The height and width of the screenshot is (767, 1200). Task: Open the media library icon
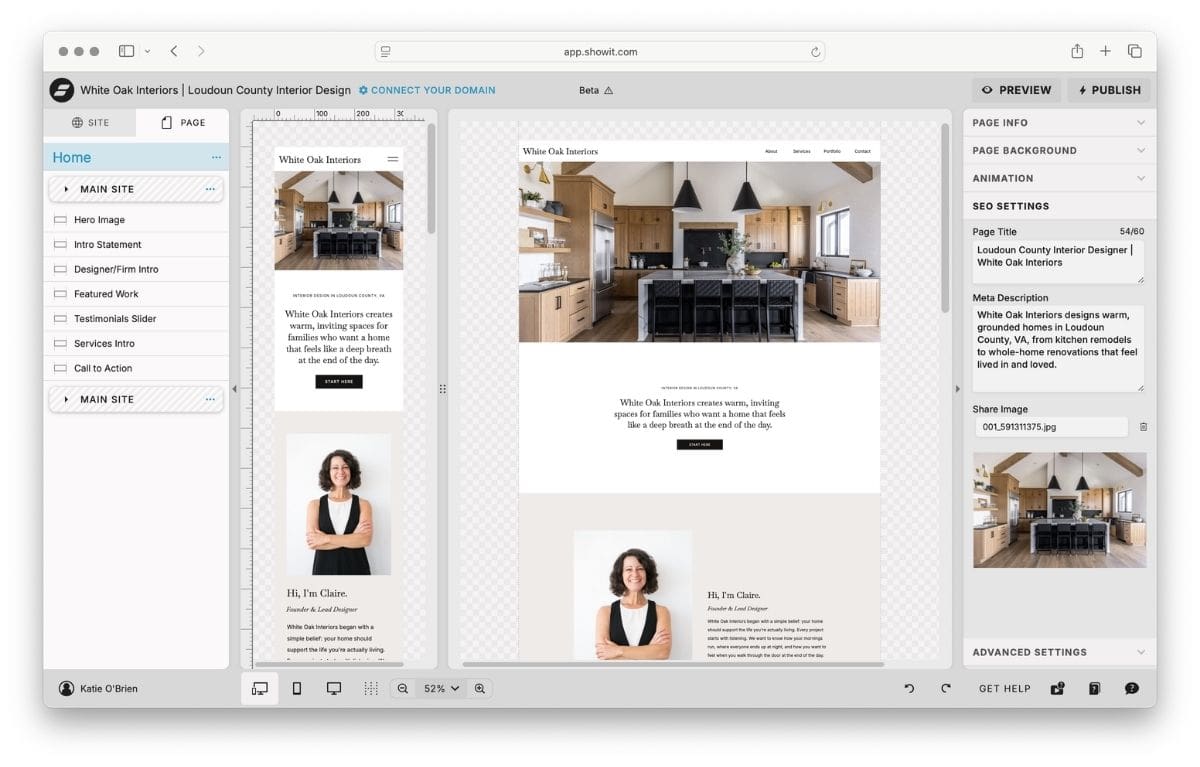1058,689
